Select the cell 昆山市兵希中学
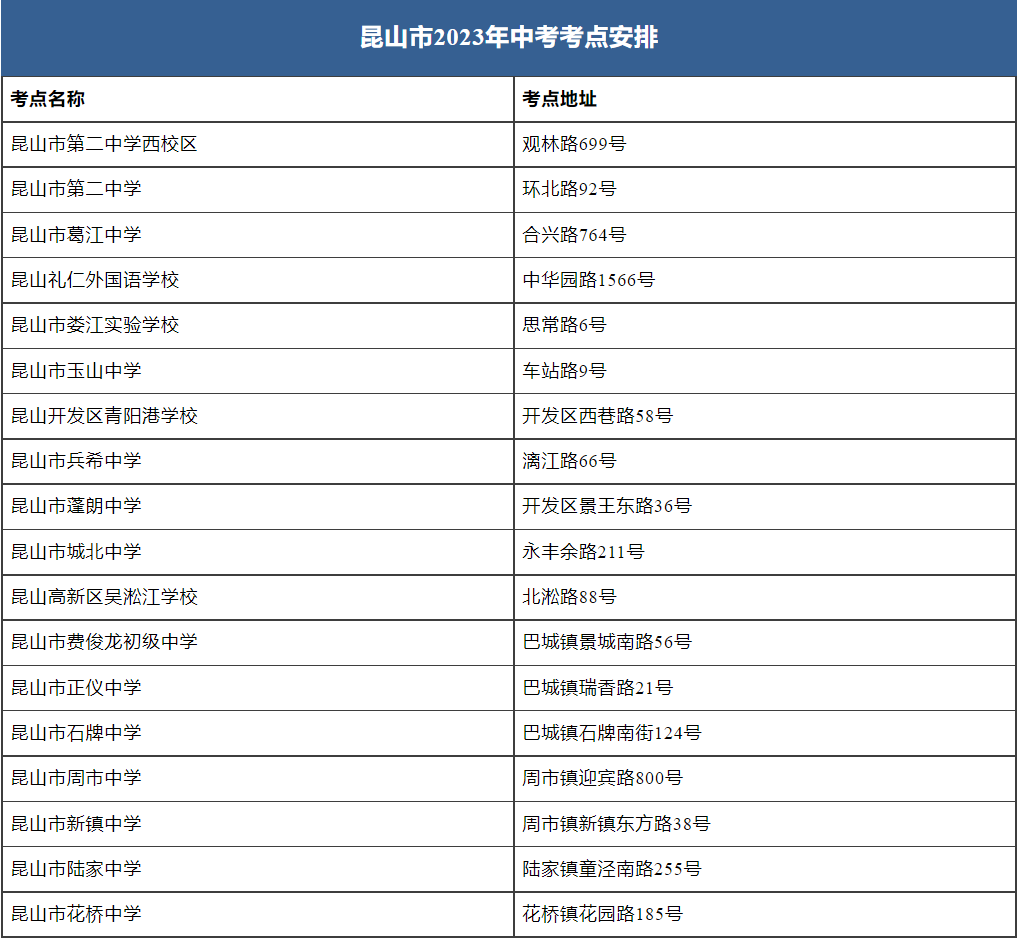 pos(257,461)
